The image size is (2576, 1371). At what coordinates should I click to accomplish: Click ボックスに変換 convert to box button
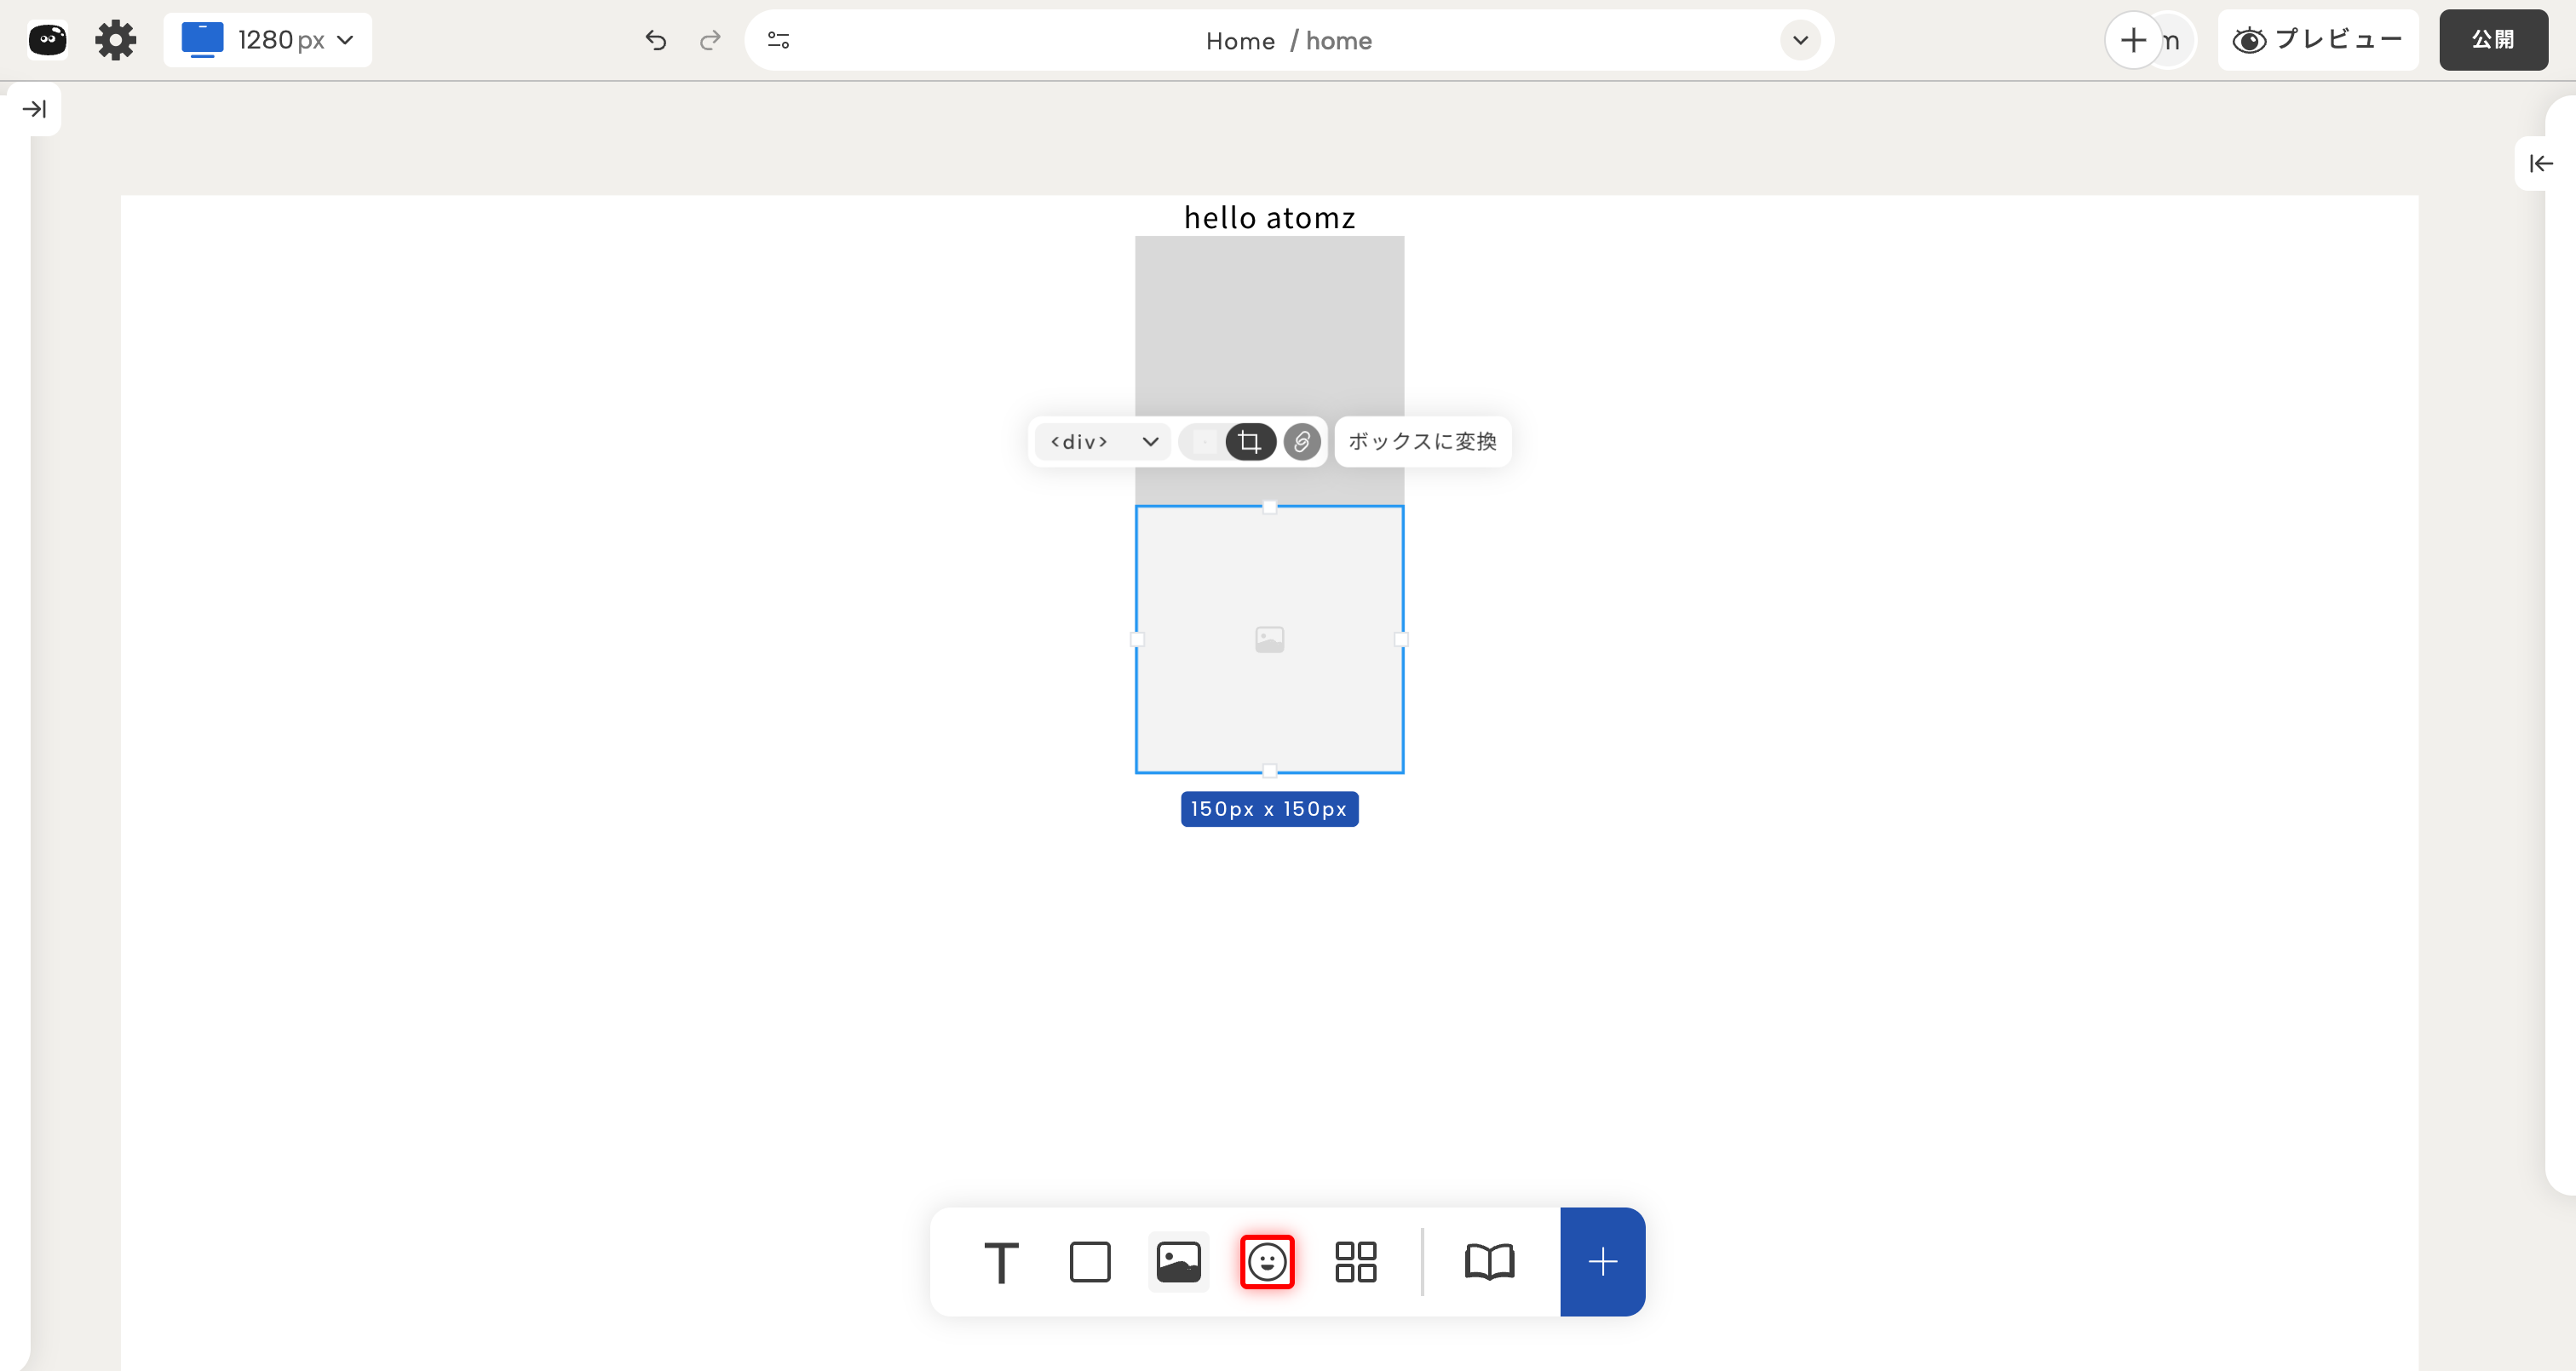click(1422, 442)
